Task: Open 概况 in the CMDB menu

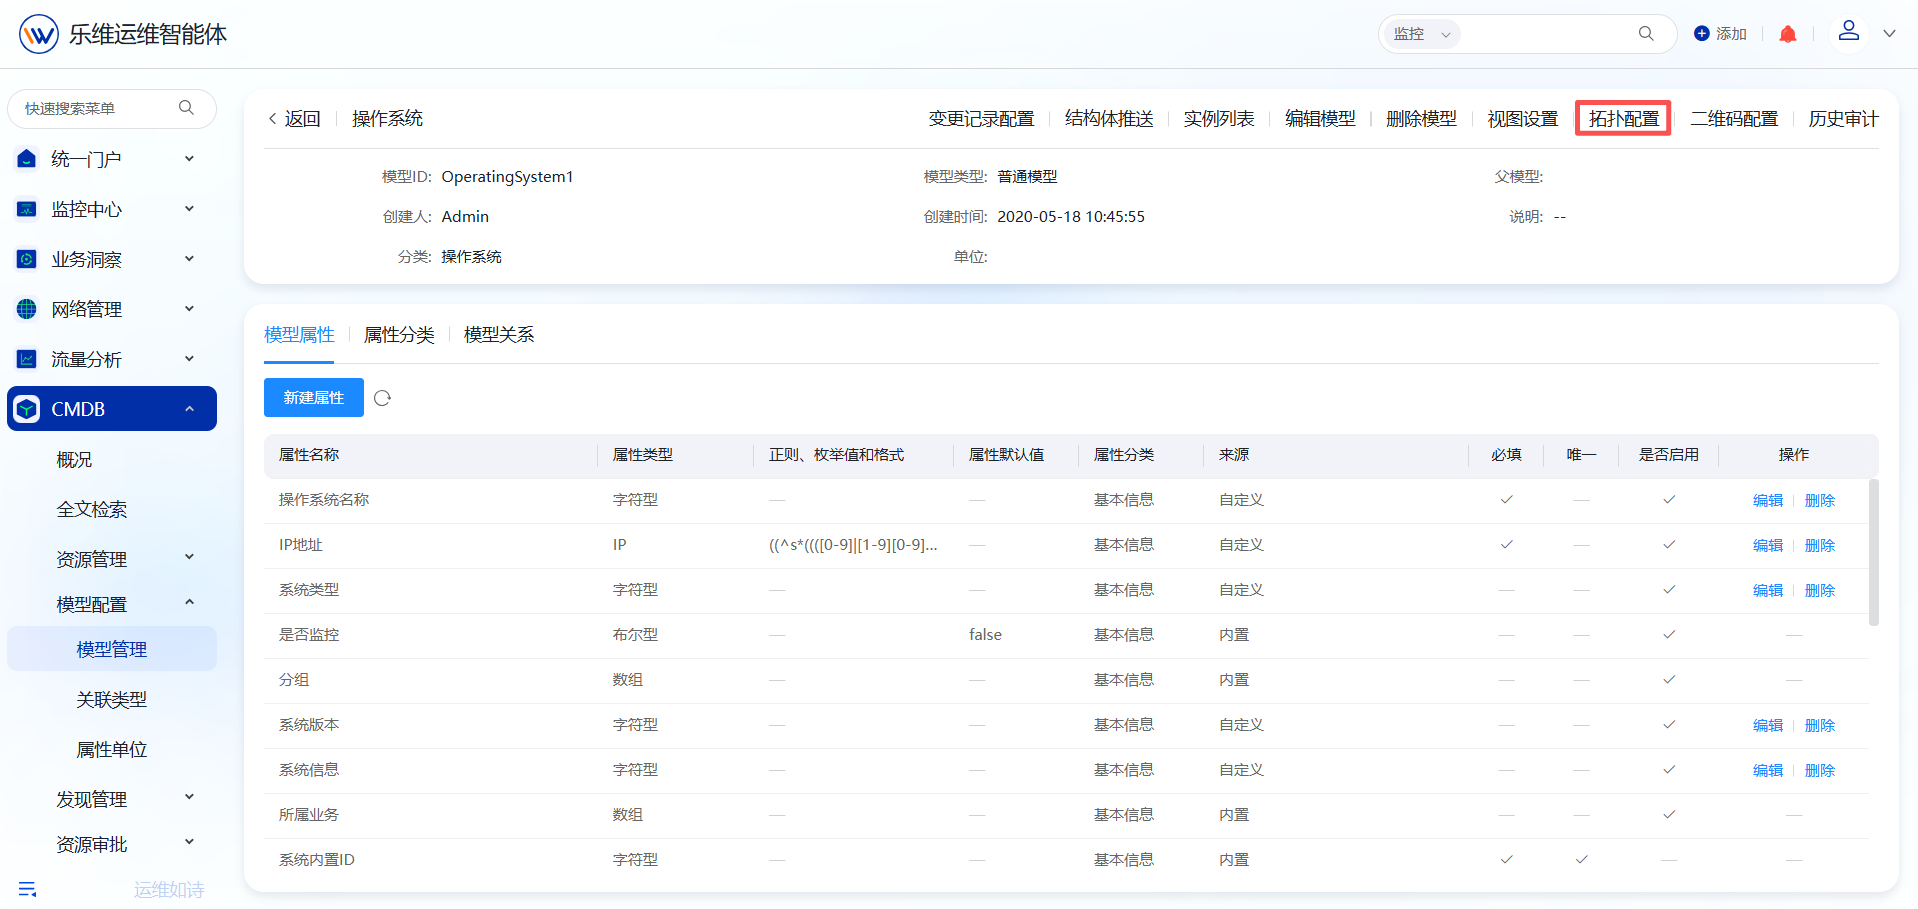Action: point(74,460)
